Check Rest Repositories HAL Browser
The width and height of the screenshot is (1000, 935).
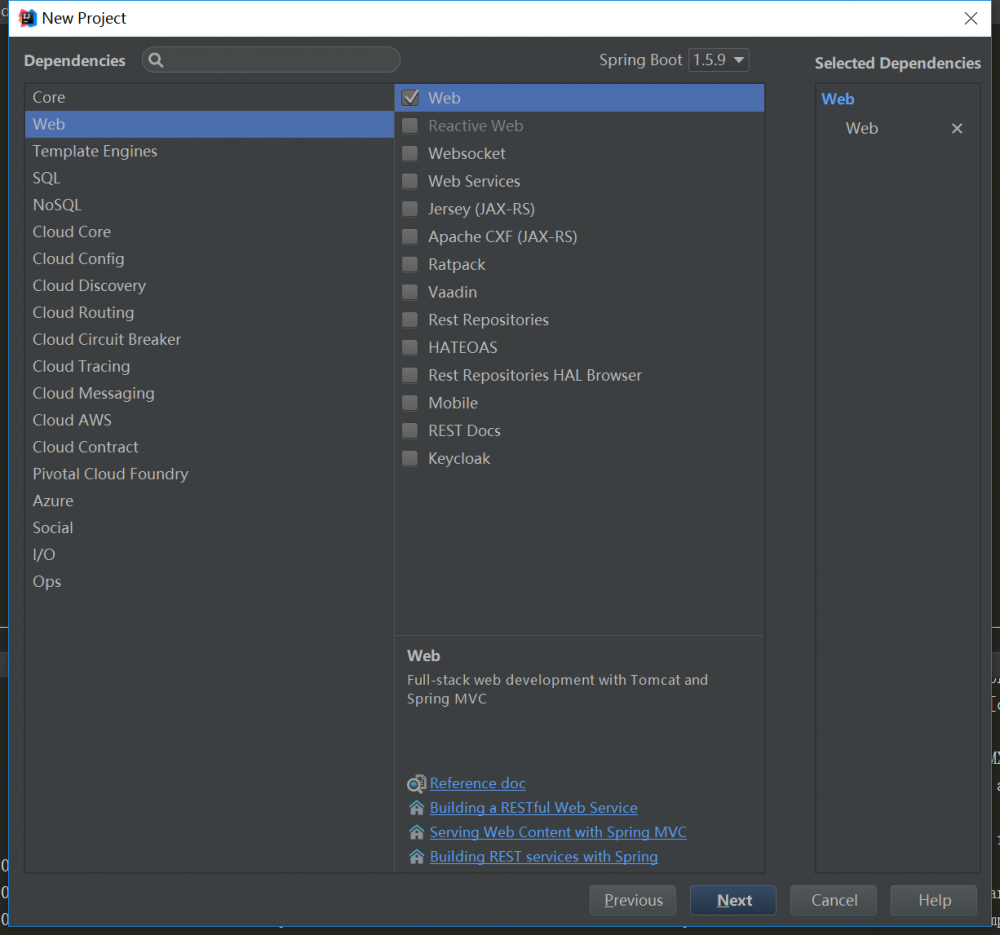[x=410, y=376]
